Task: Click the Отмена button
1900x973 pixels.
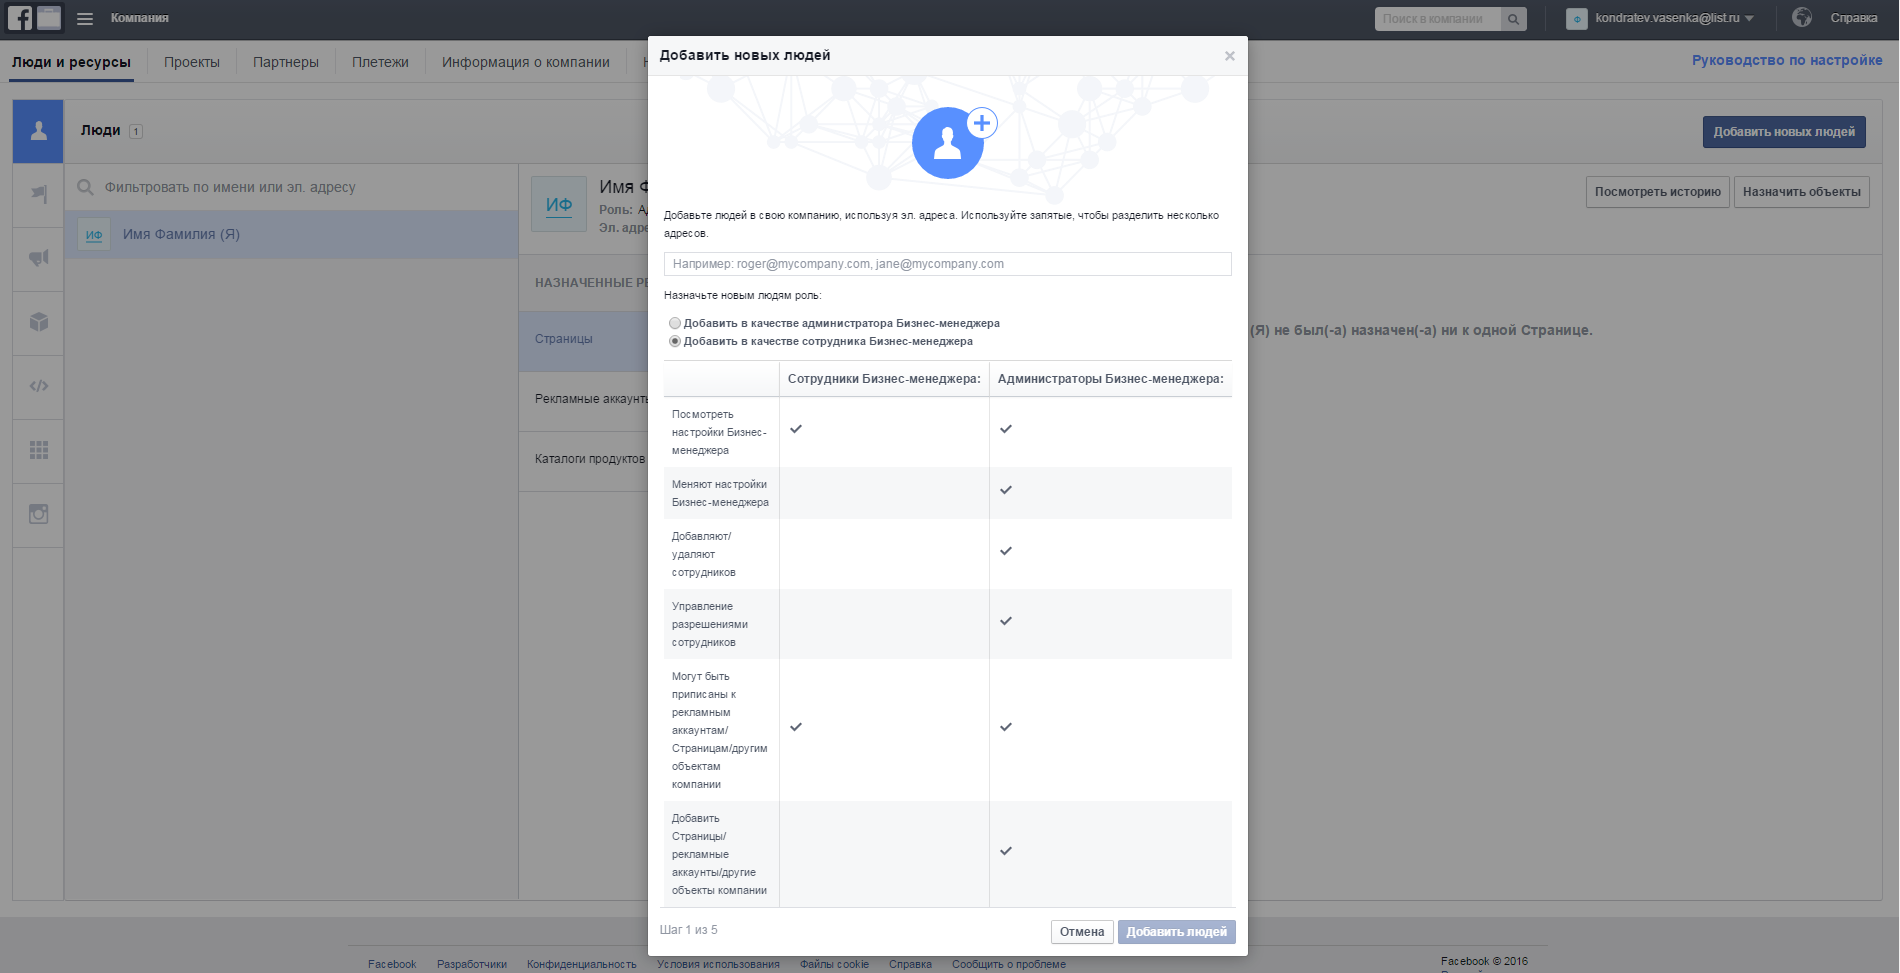Action: coord(1082,932)
